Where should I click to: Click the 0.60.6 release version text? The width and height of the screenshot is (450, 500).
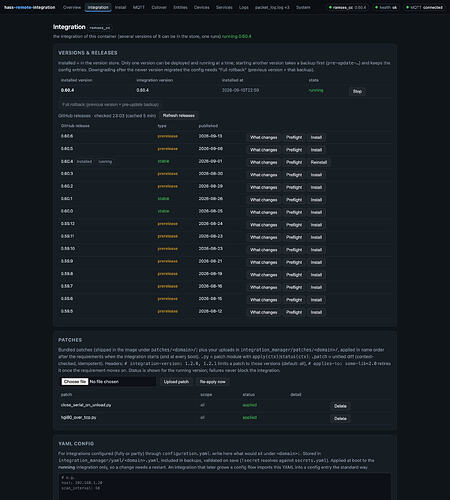click(67, 136)
